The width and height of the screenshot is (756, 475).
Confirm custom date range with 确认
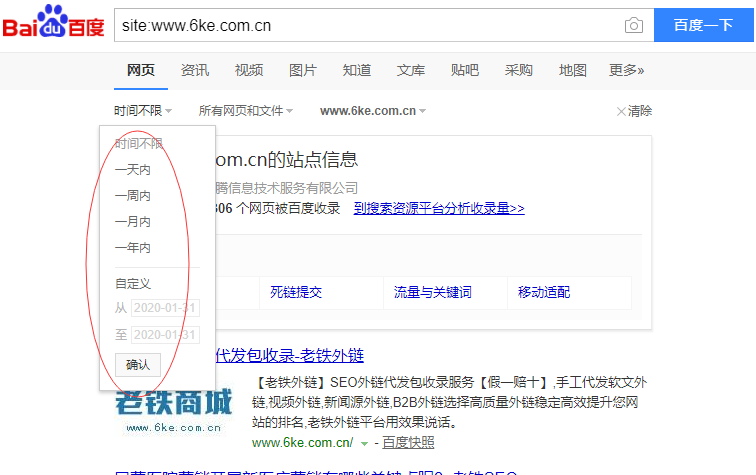[x=138, y=365]
